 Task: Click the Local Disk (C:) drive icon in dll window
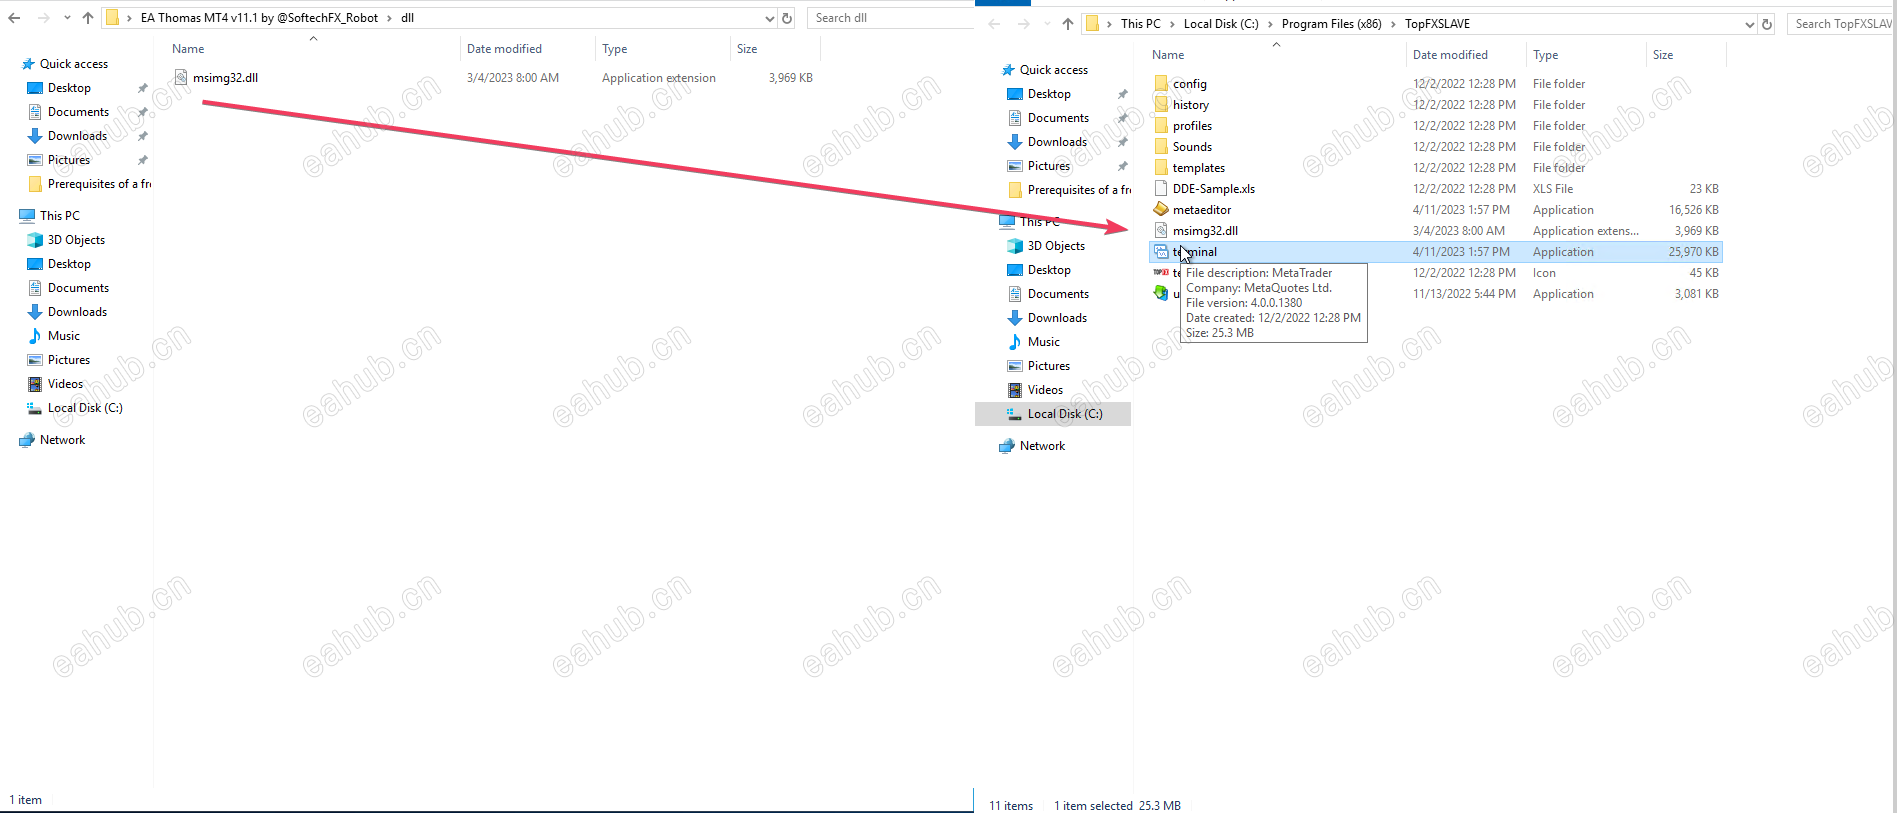35,408
